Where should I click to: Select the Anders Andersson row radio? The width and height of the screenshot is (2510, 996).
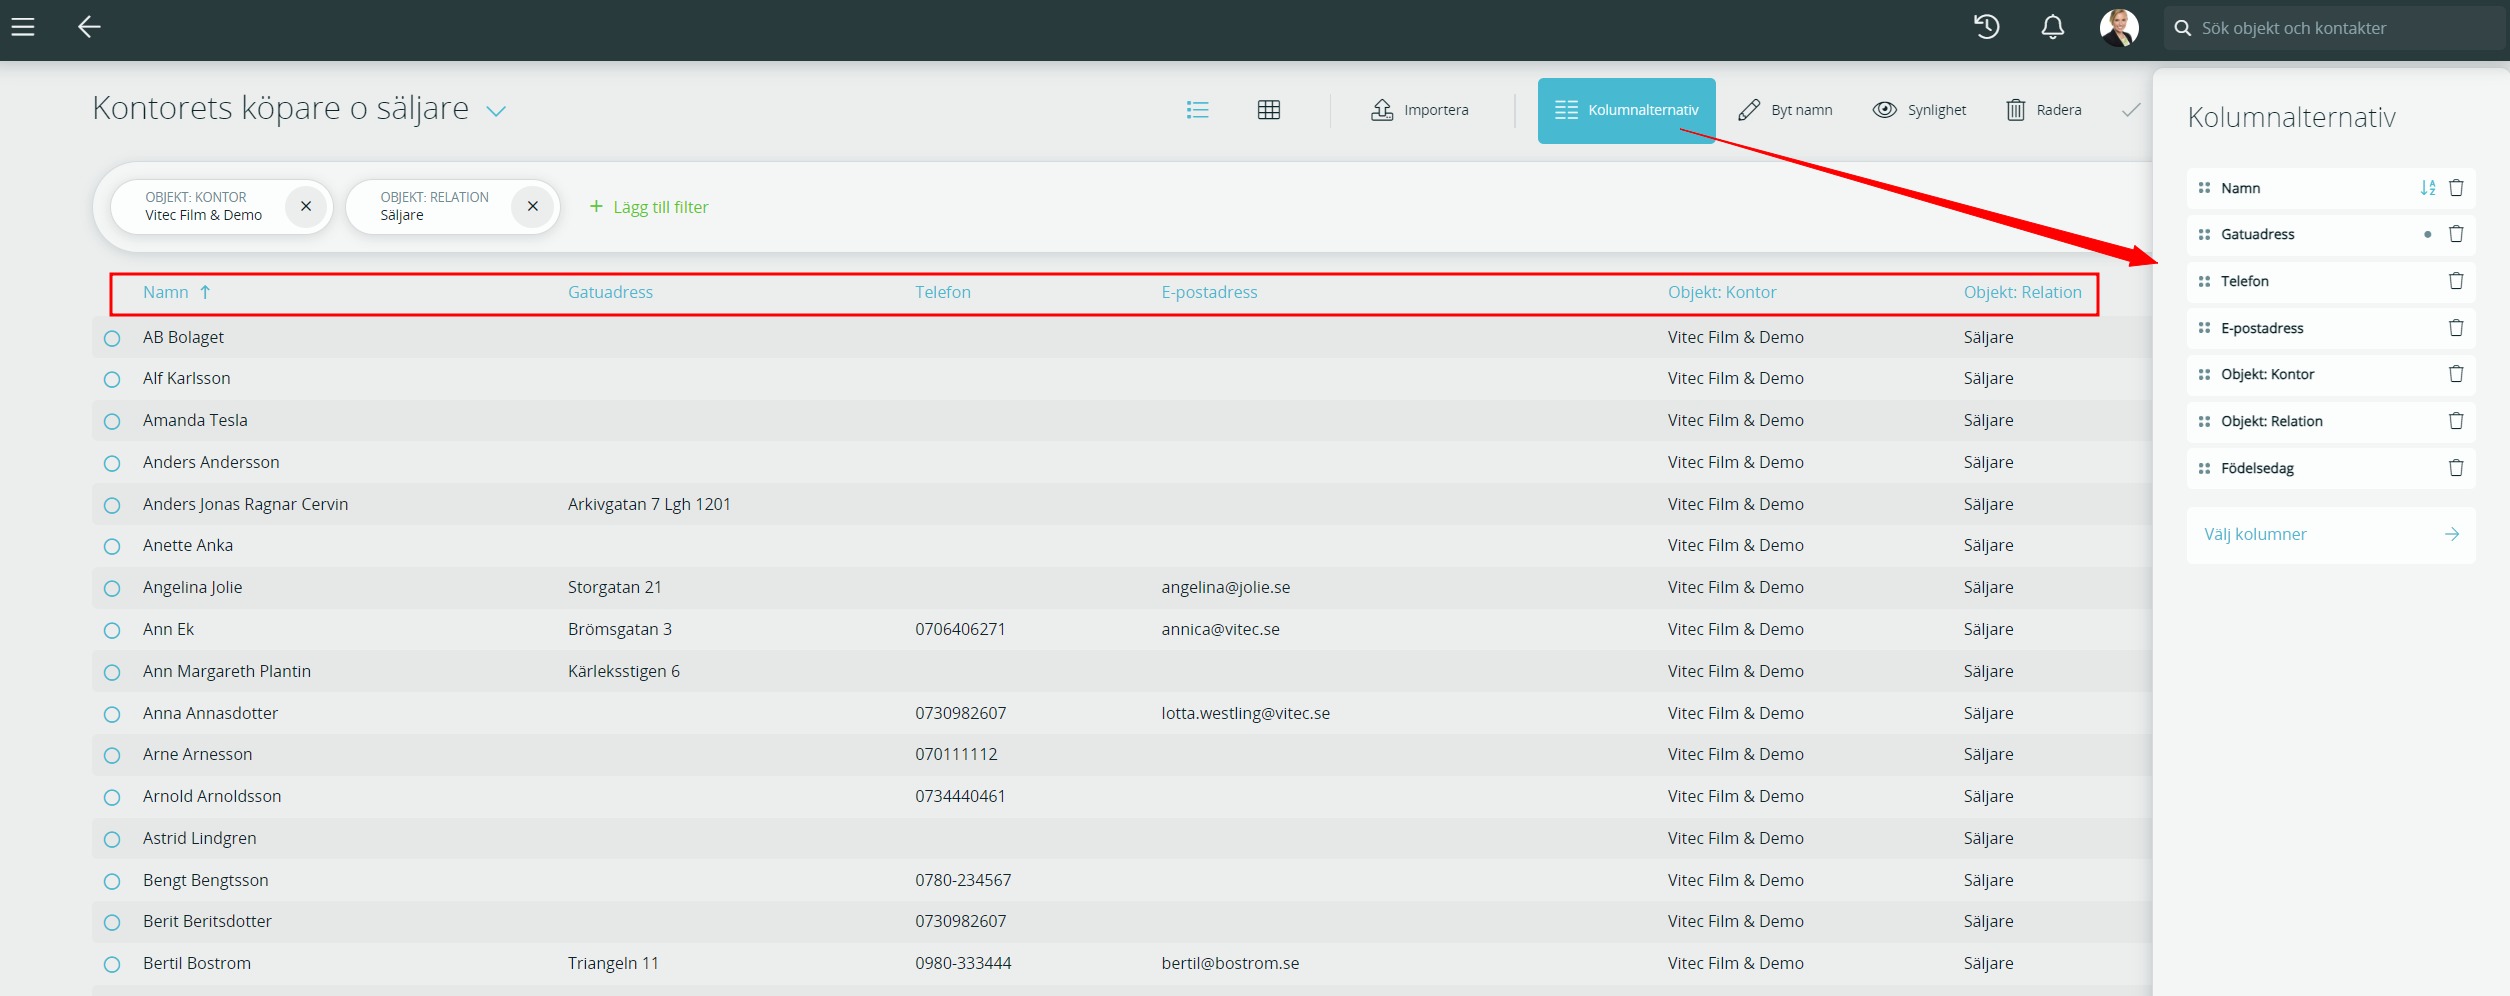tap(112, 463)
